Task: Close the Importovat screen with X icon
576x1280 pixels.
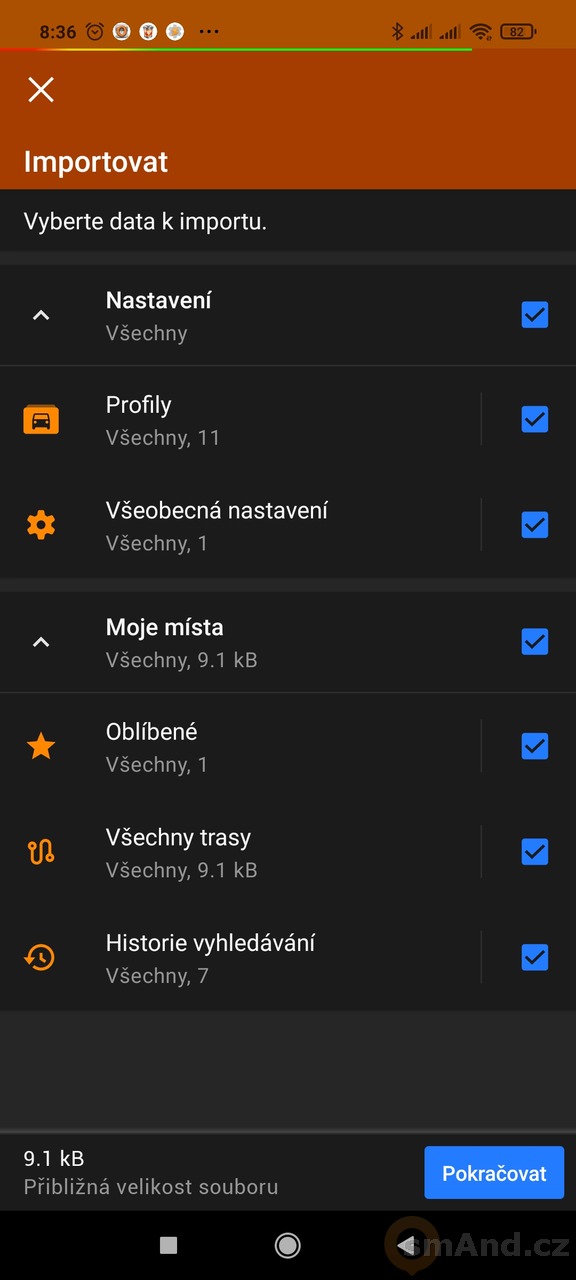Action: tap(41, 90)
